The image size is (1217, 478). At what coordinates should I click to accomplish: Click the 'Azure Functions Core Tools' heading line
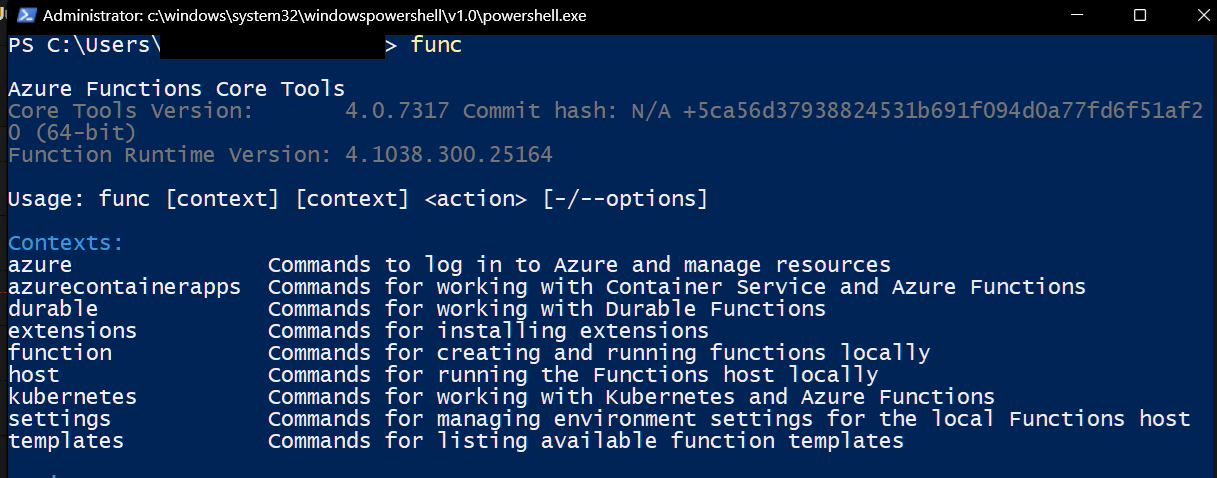click(176, 89)
